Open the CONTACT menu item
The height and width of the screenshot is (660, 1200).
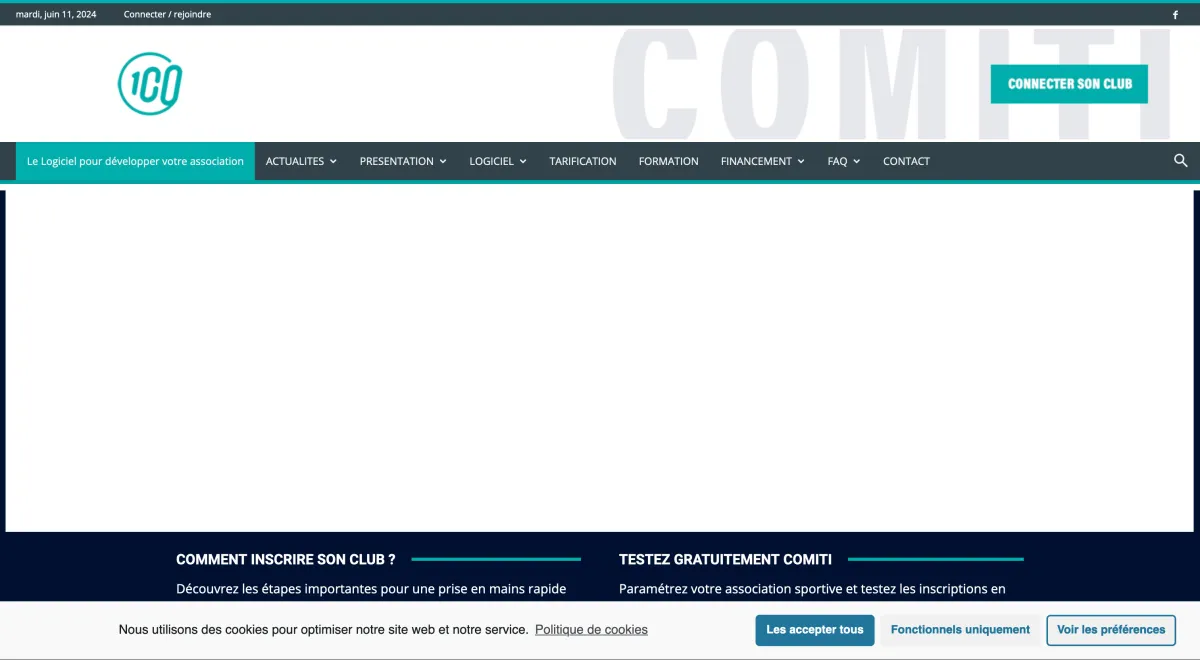pos(906,161)
